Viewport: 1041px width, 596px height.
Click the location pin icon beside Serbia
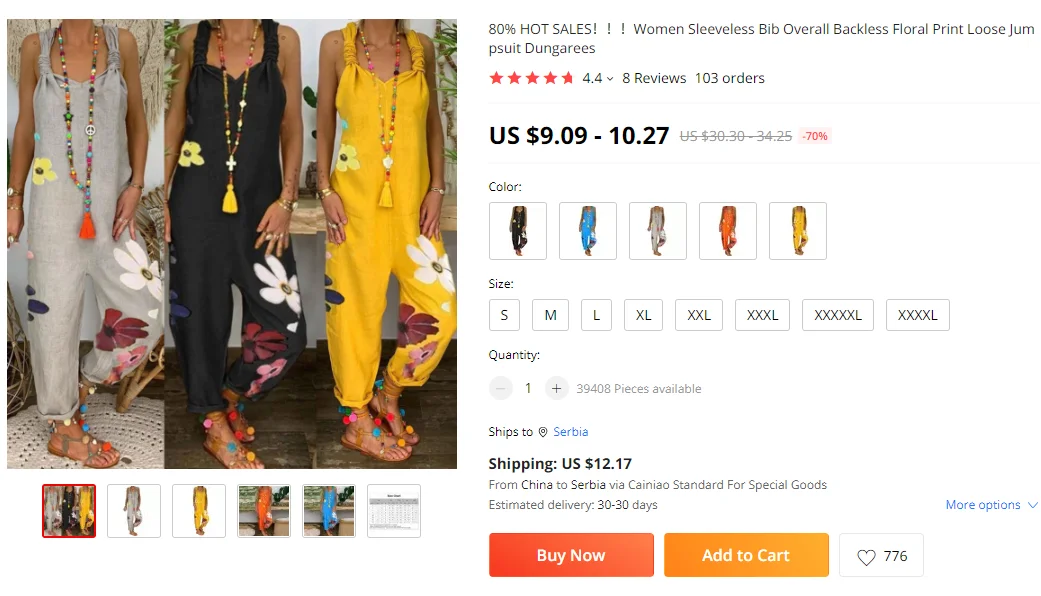pos(543,432)
